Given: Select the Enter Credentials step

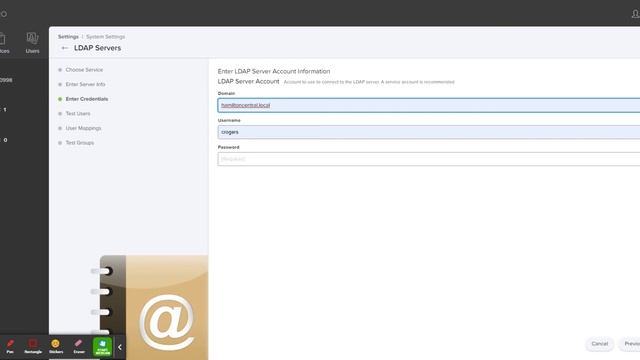Looking at the screenshot, I should tap(87, 99).
